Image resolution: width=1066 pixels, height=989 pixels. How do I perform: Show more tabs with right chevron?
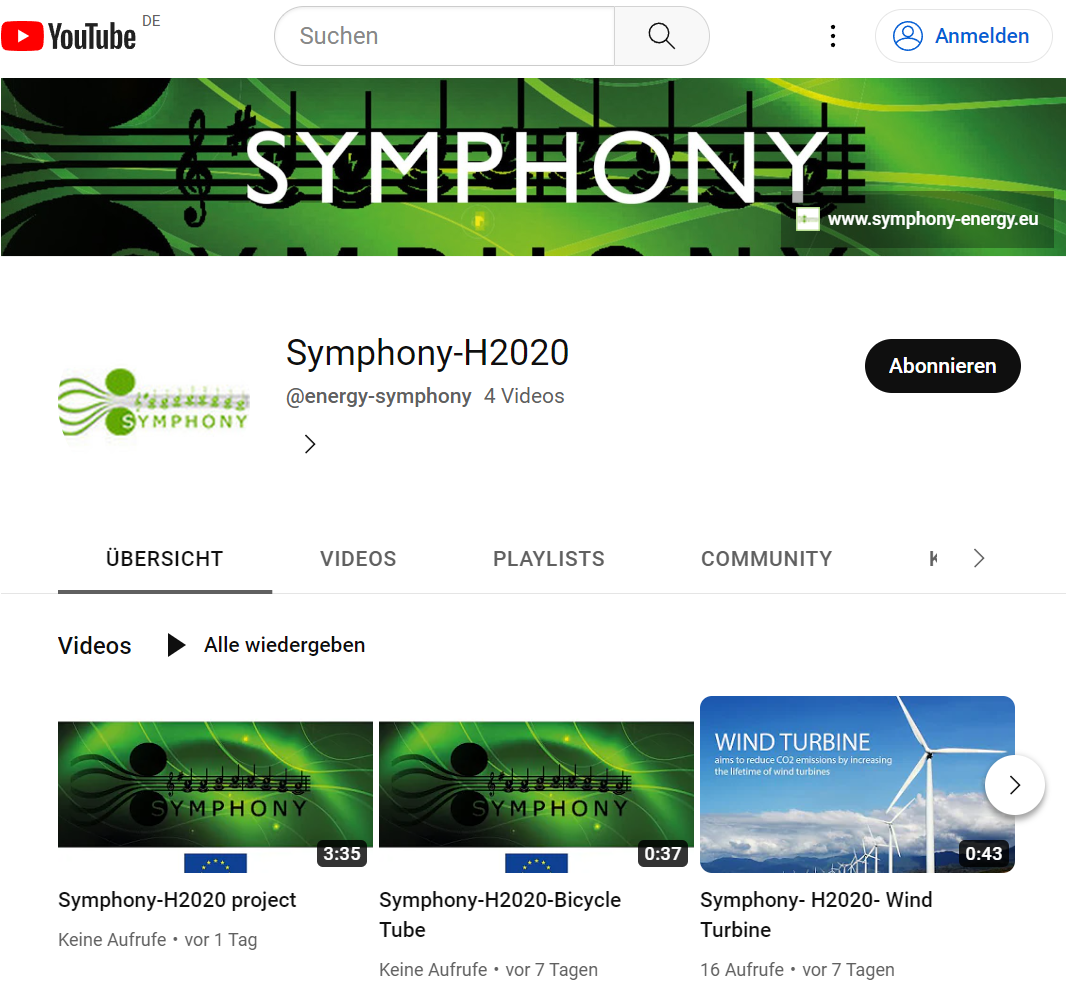978,558
